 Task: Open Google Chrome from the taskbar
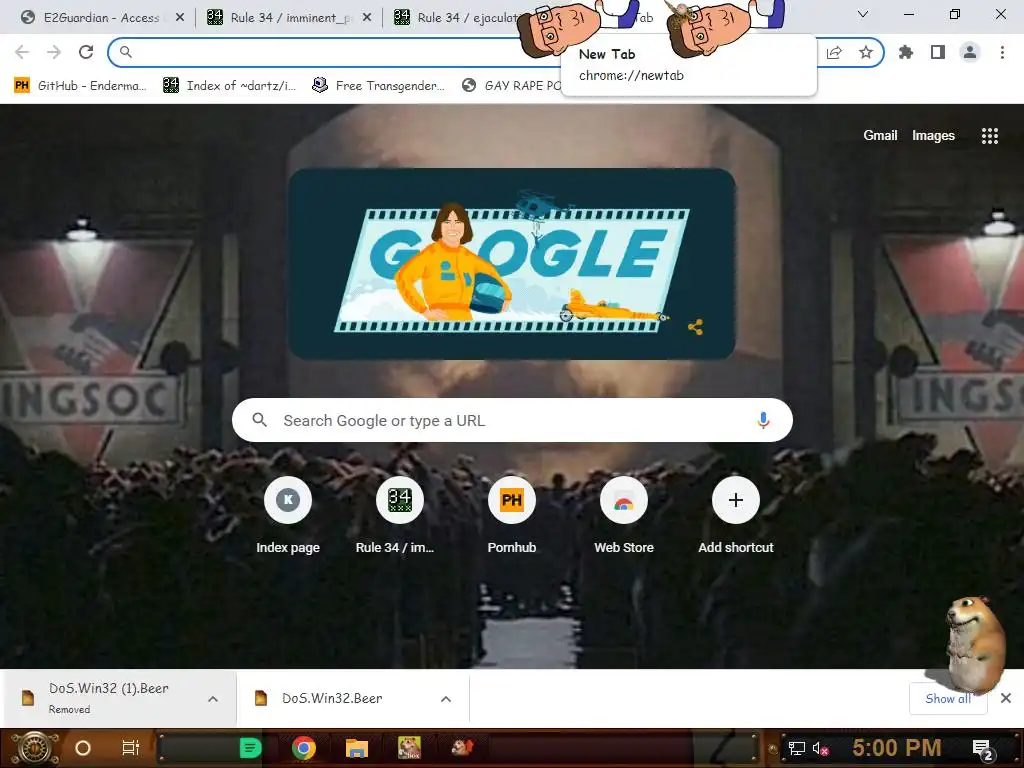[304, 748]
